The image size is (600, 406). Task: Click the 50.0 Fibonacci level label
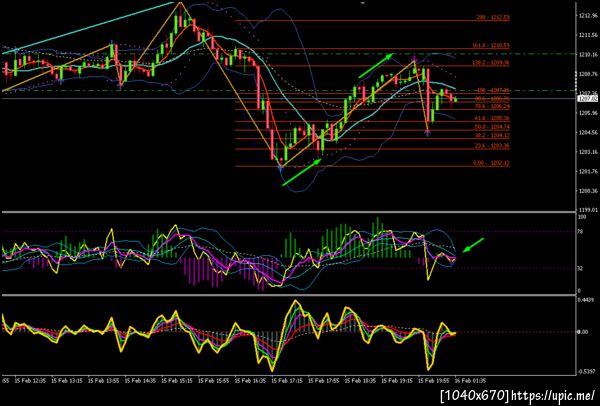point(492,127)
